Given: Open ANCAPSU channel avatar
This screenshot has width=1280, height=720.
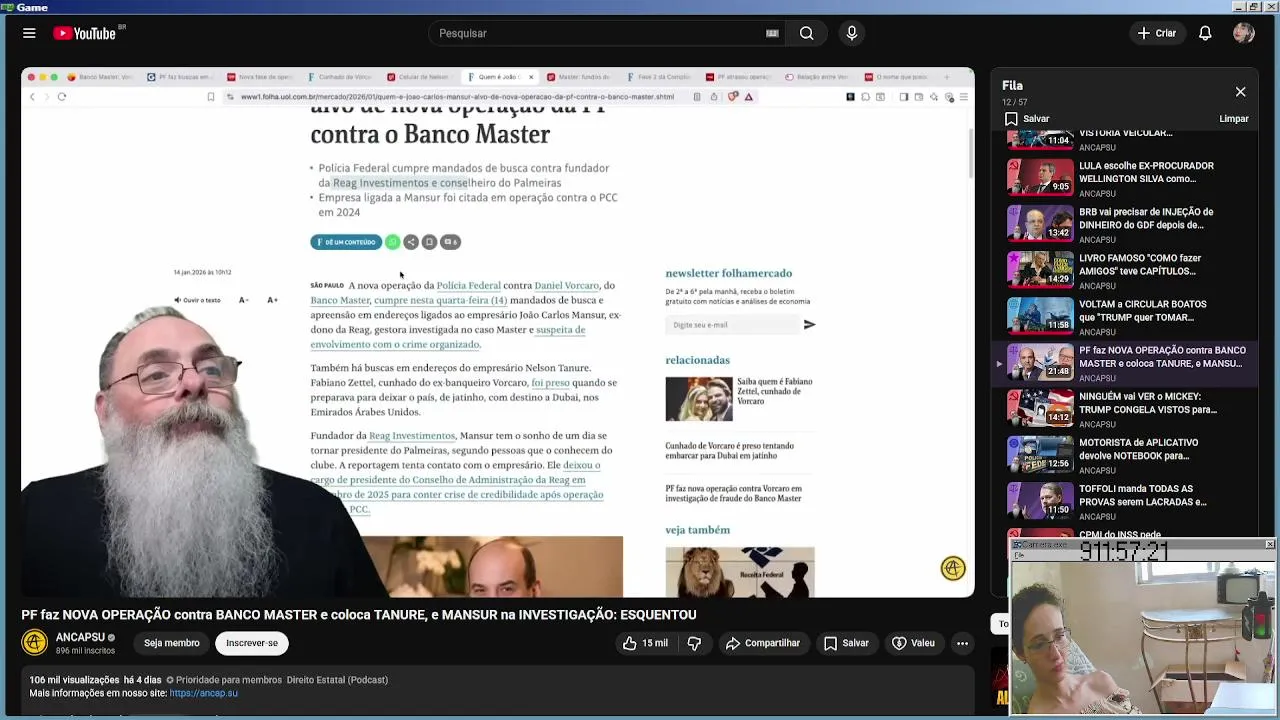Looking at the screenshot, I should click(35, 642).
